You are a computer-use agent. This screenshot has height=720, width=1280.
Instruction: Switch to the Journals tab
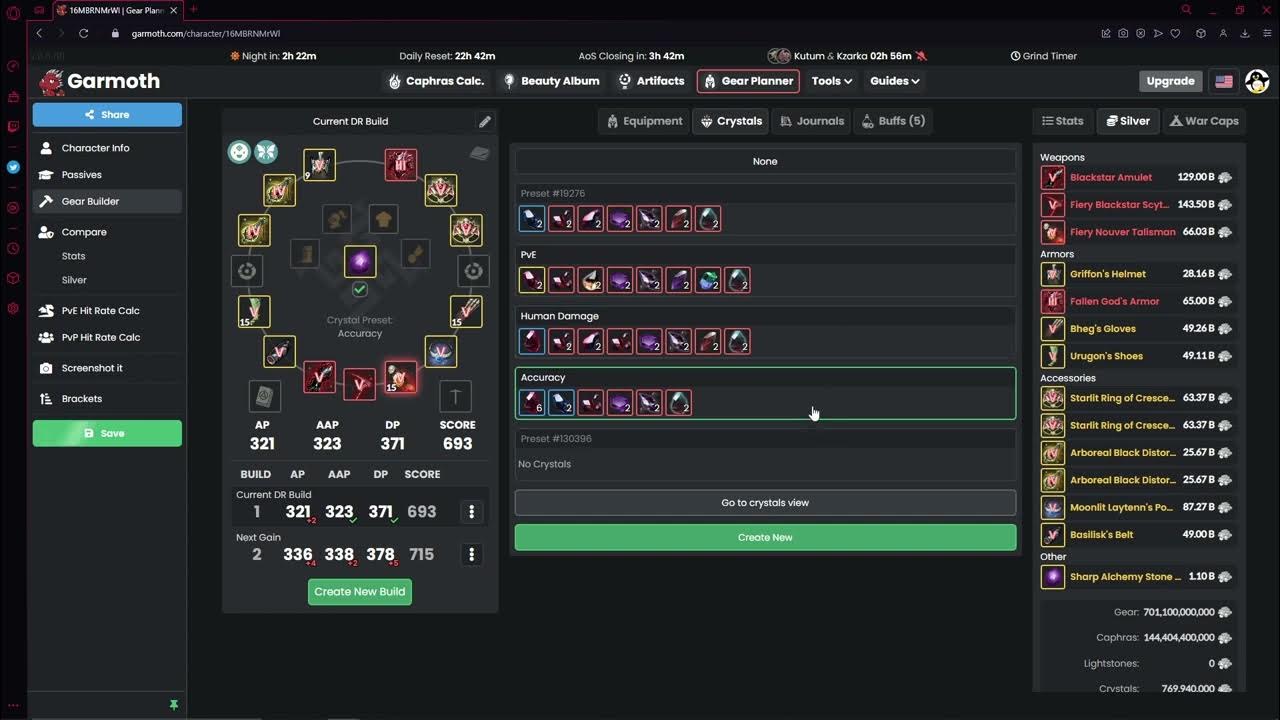click(812, 121)
